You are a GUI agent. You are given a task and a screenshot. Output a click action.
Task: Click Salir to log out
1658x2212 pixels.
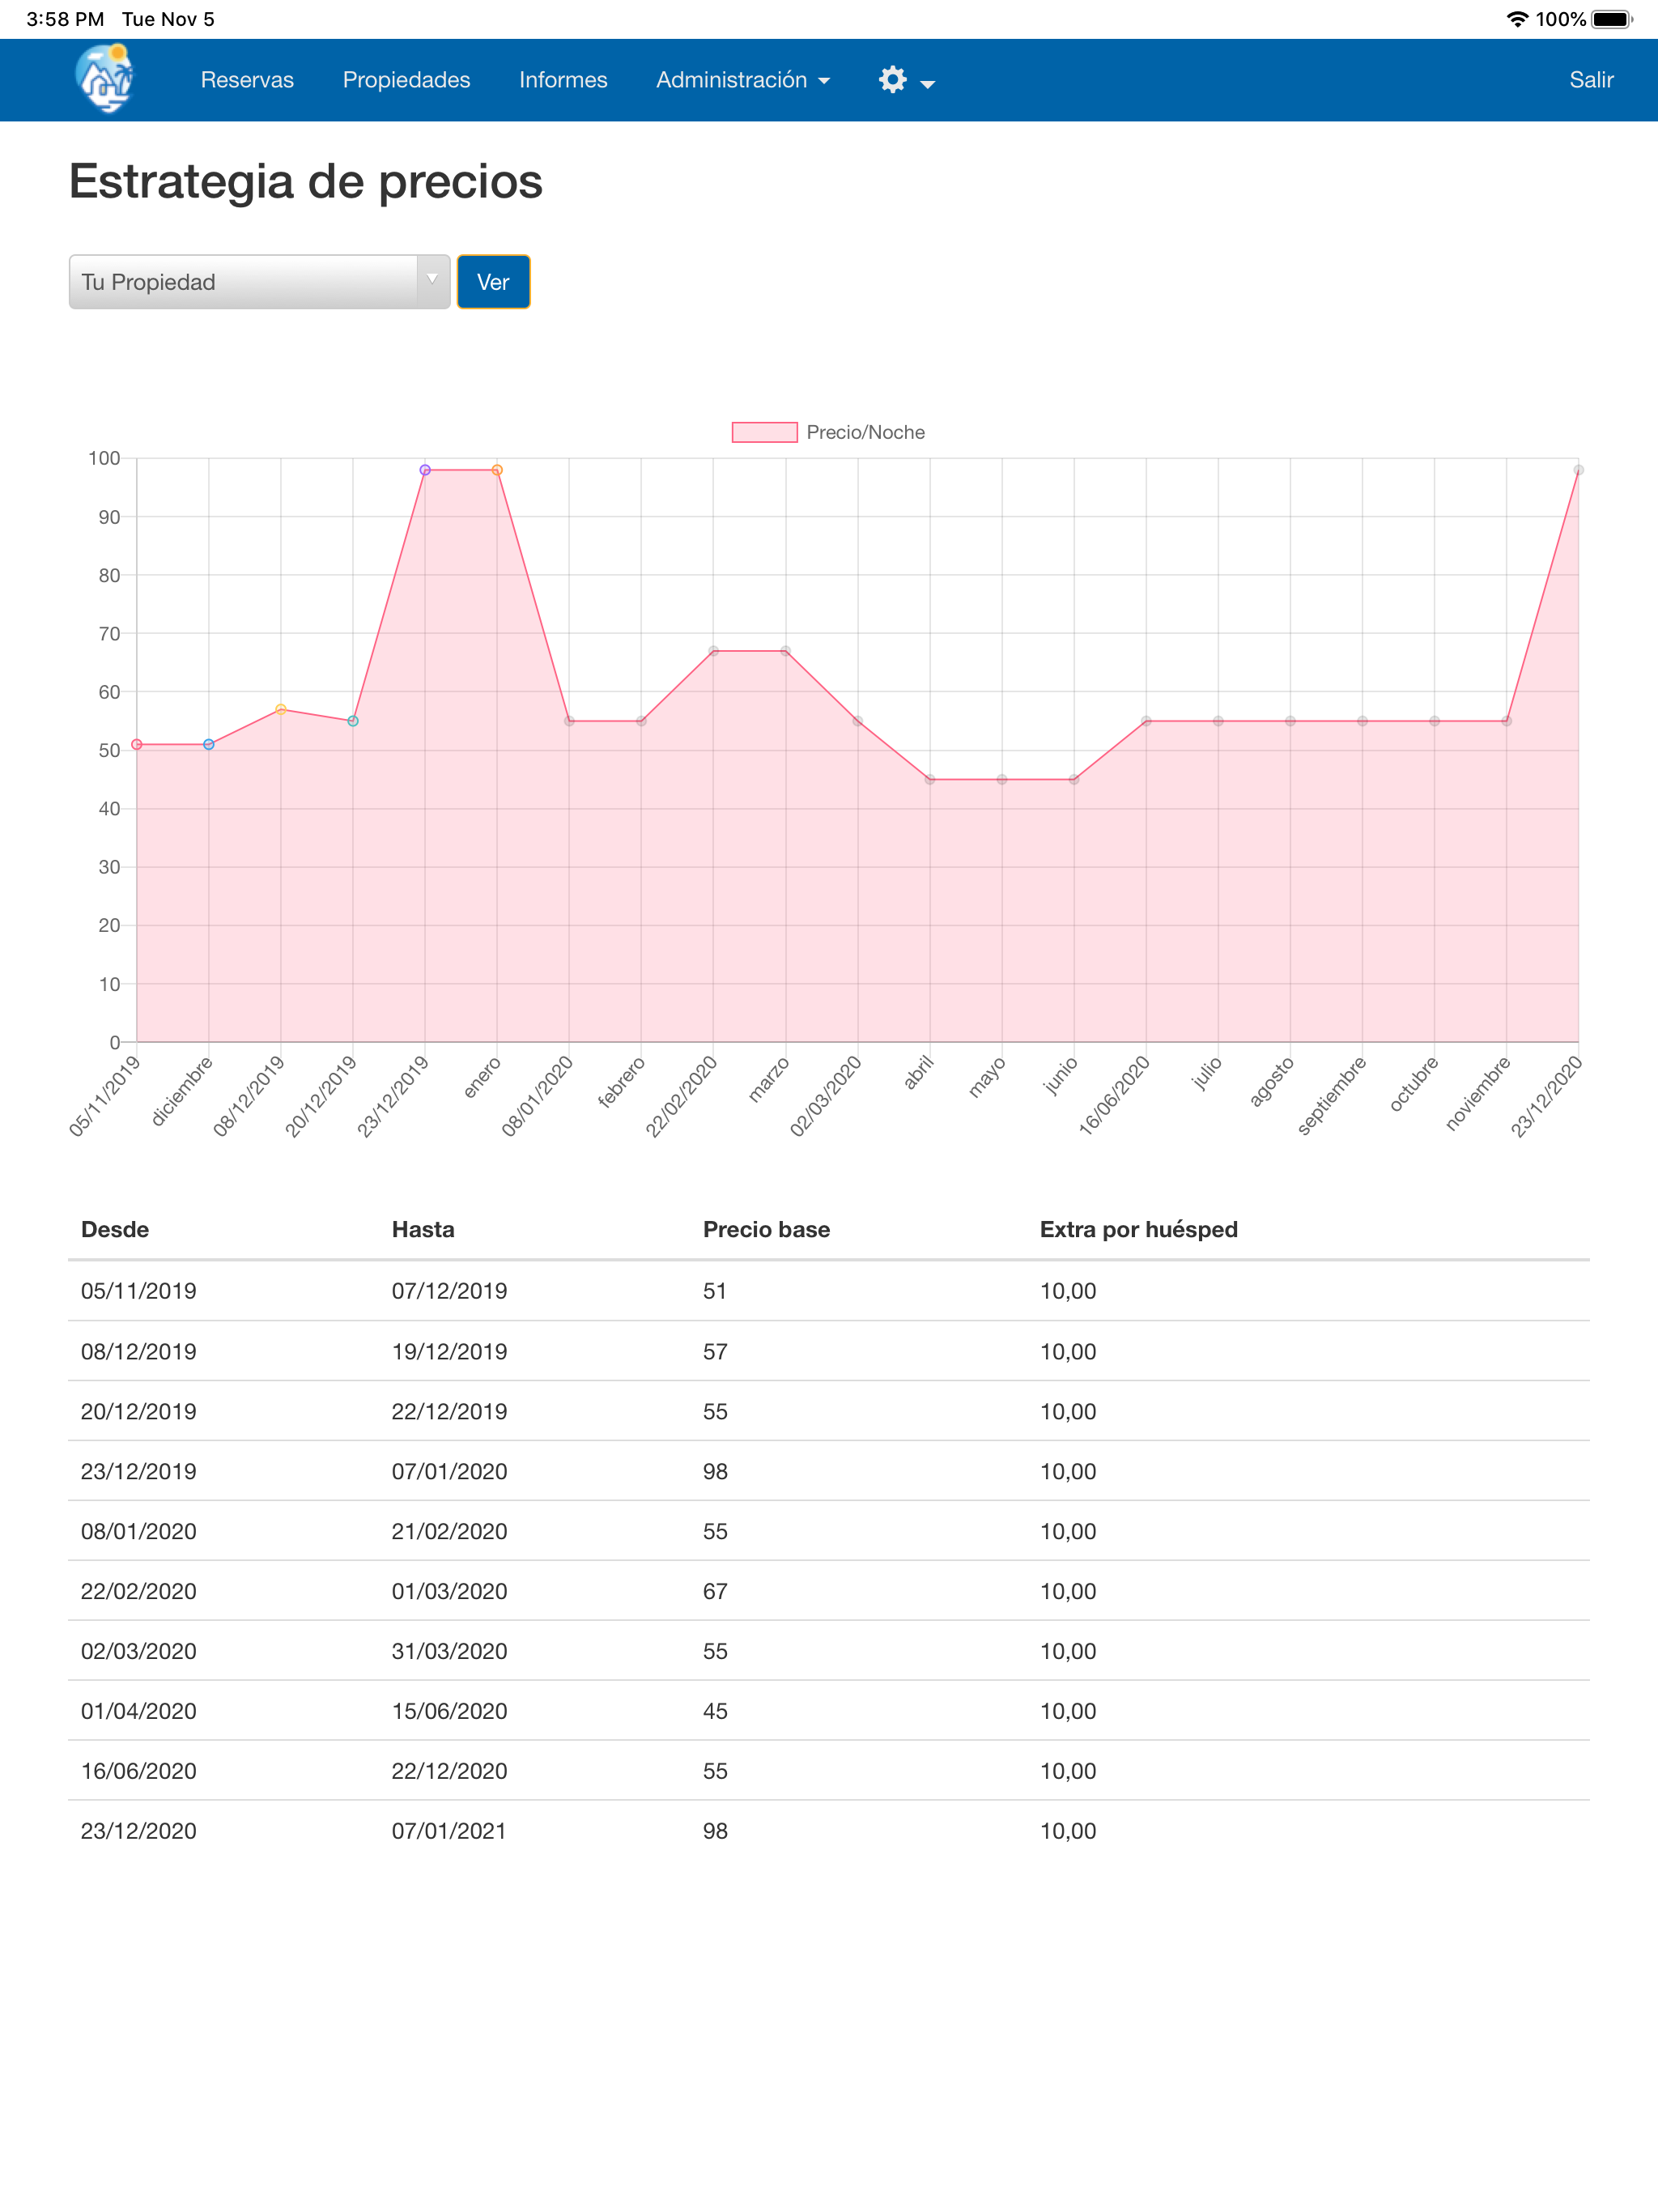coord(1591,80)
